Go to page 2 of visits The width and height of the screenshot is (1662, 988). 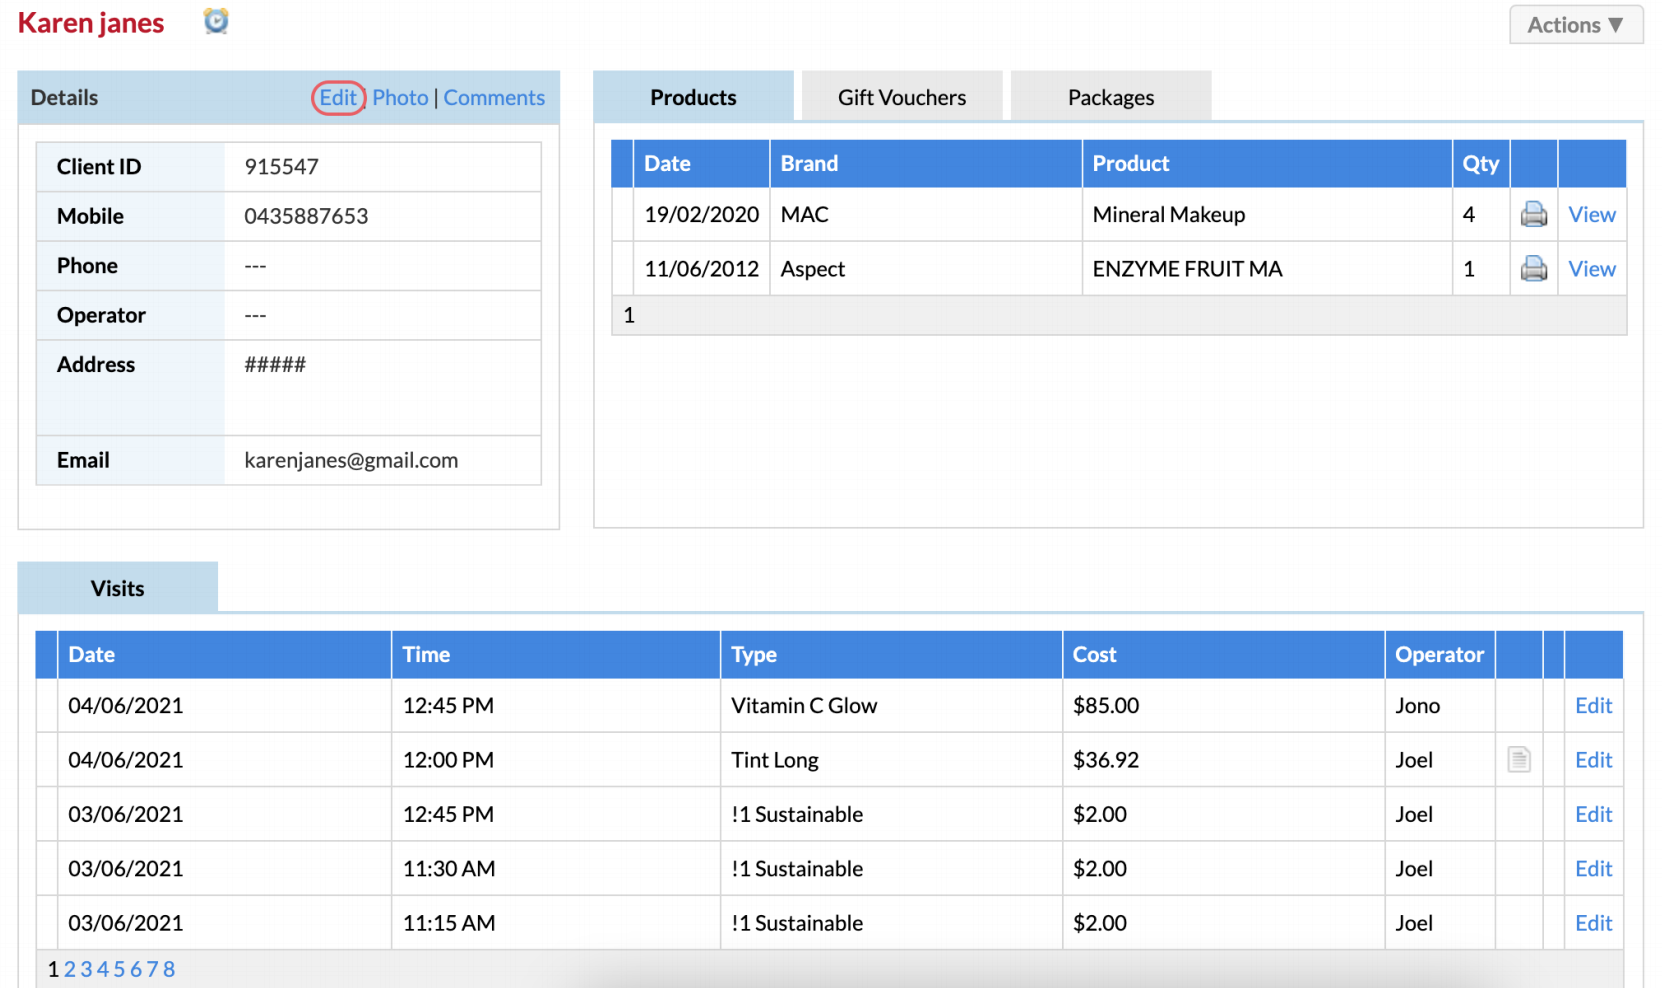69,968
